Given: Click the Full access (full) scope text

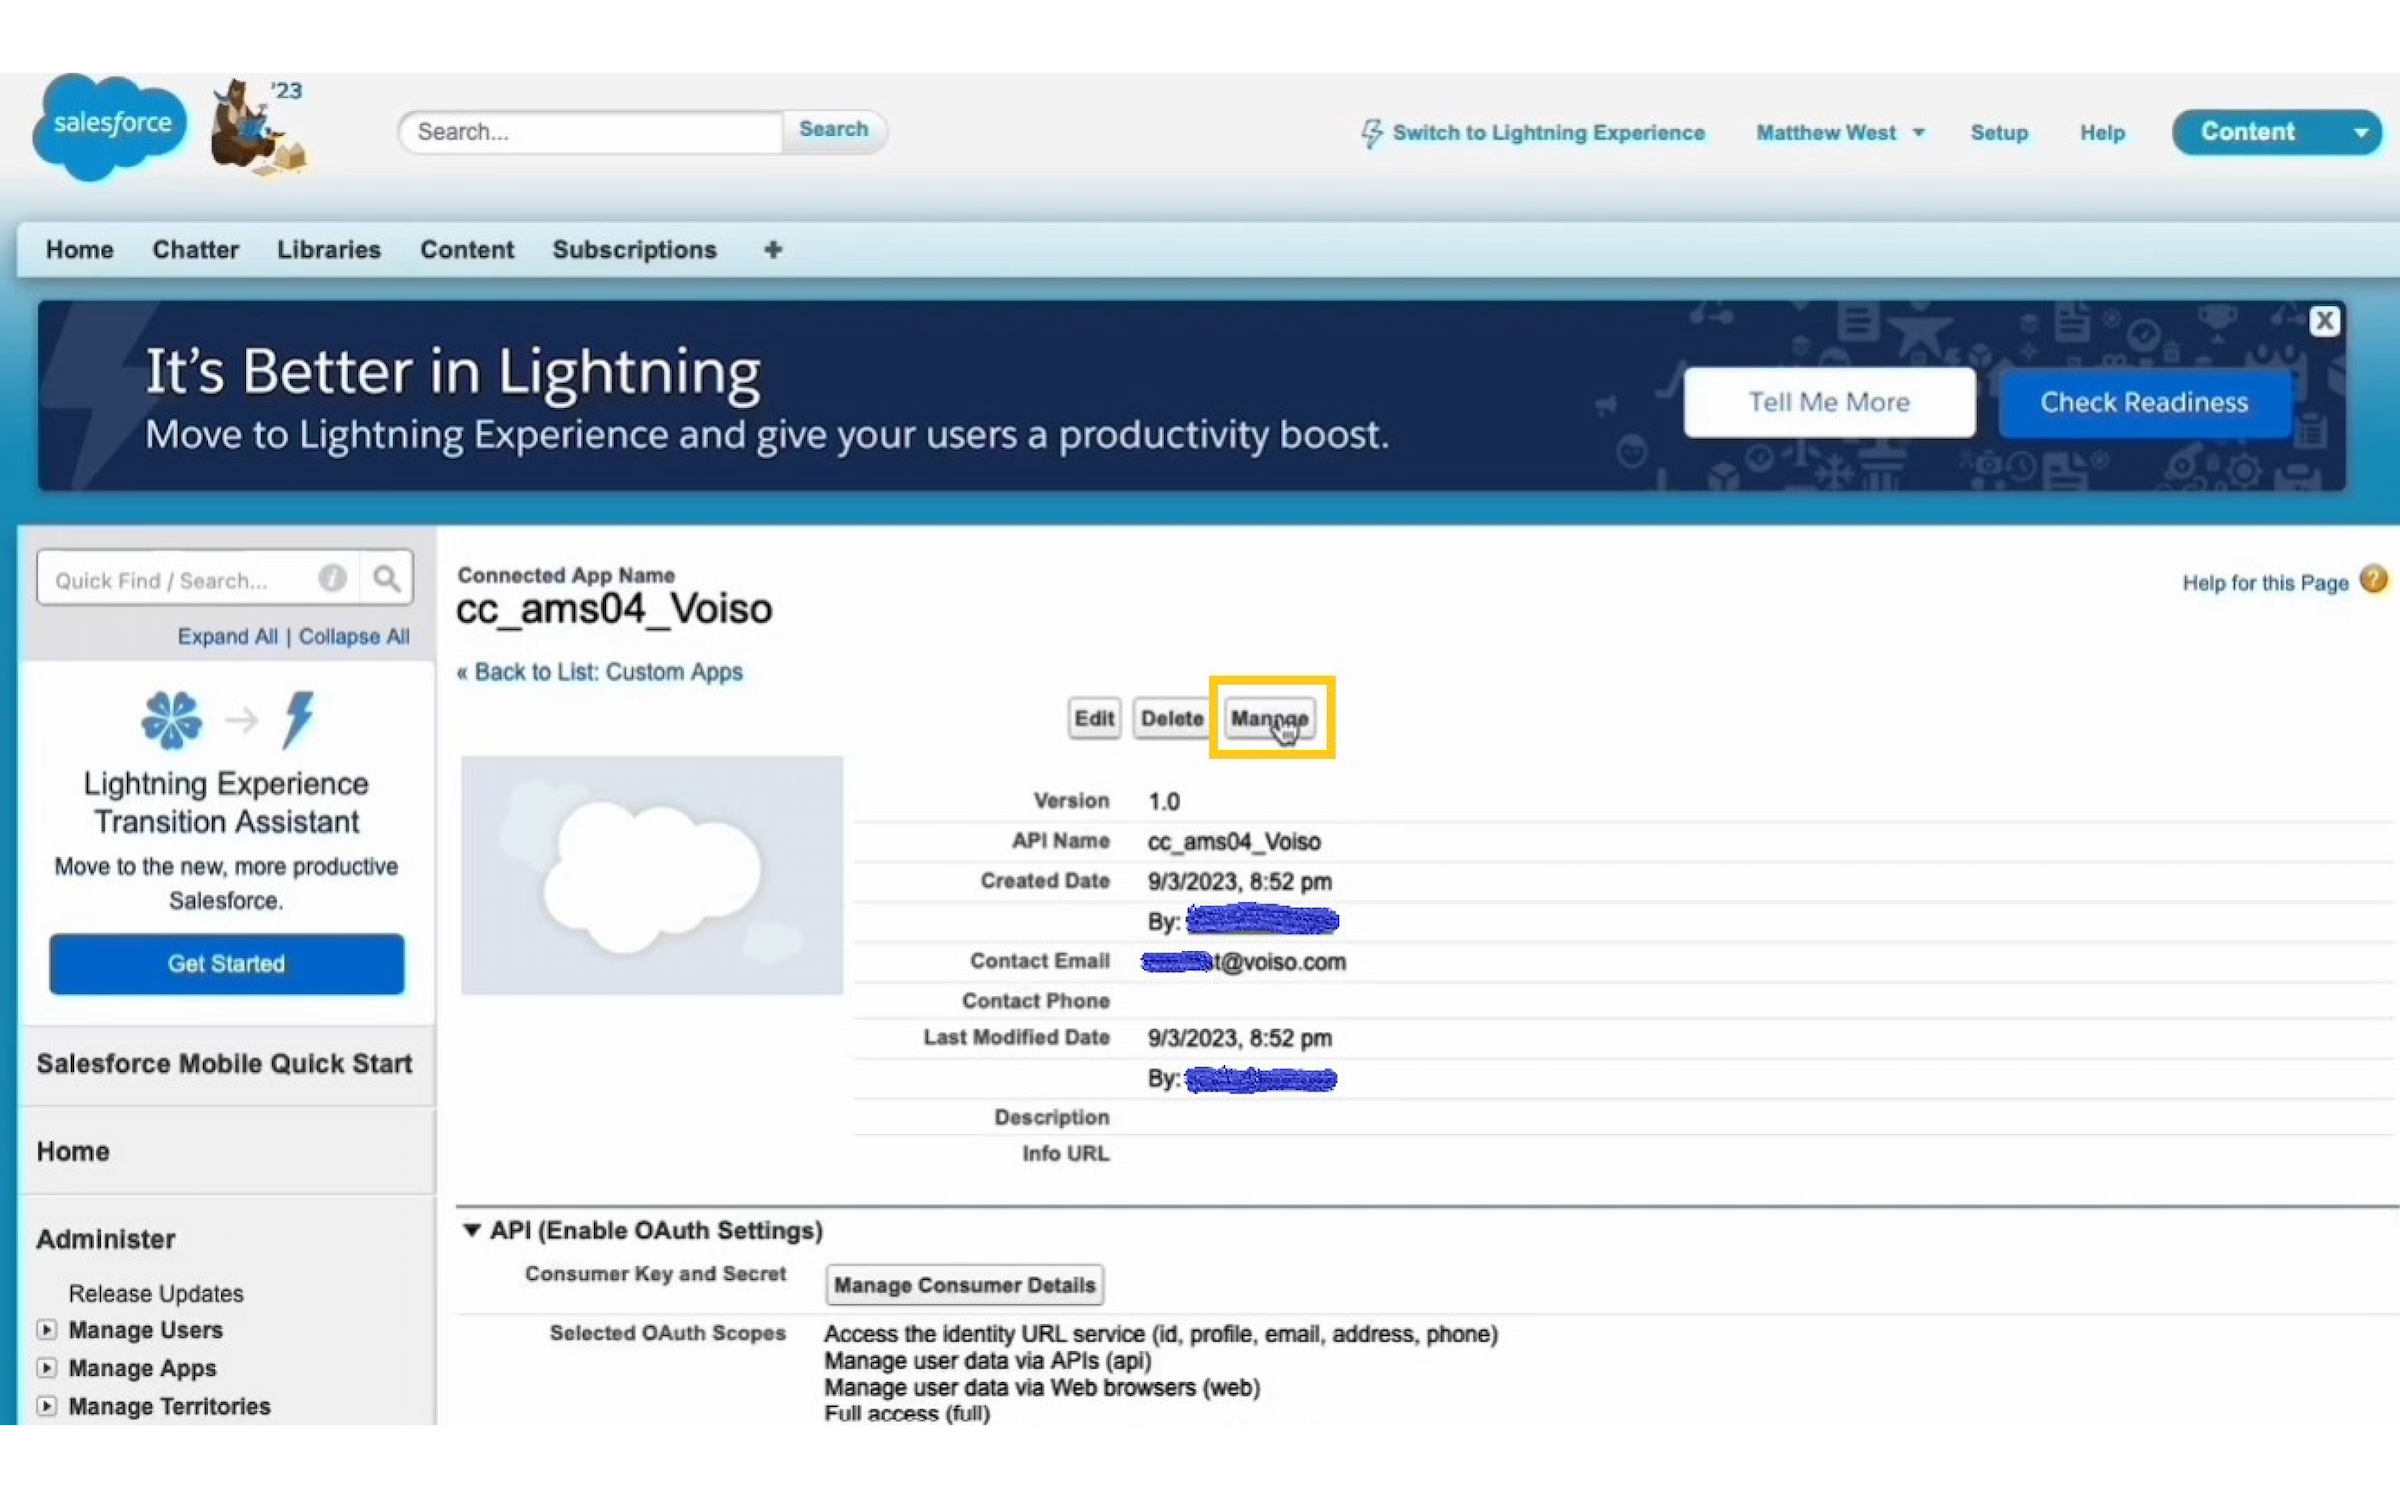Looking at the screenshot, I should tap(907, 1414).
